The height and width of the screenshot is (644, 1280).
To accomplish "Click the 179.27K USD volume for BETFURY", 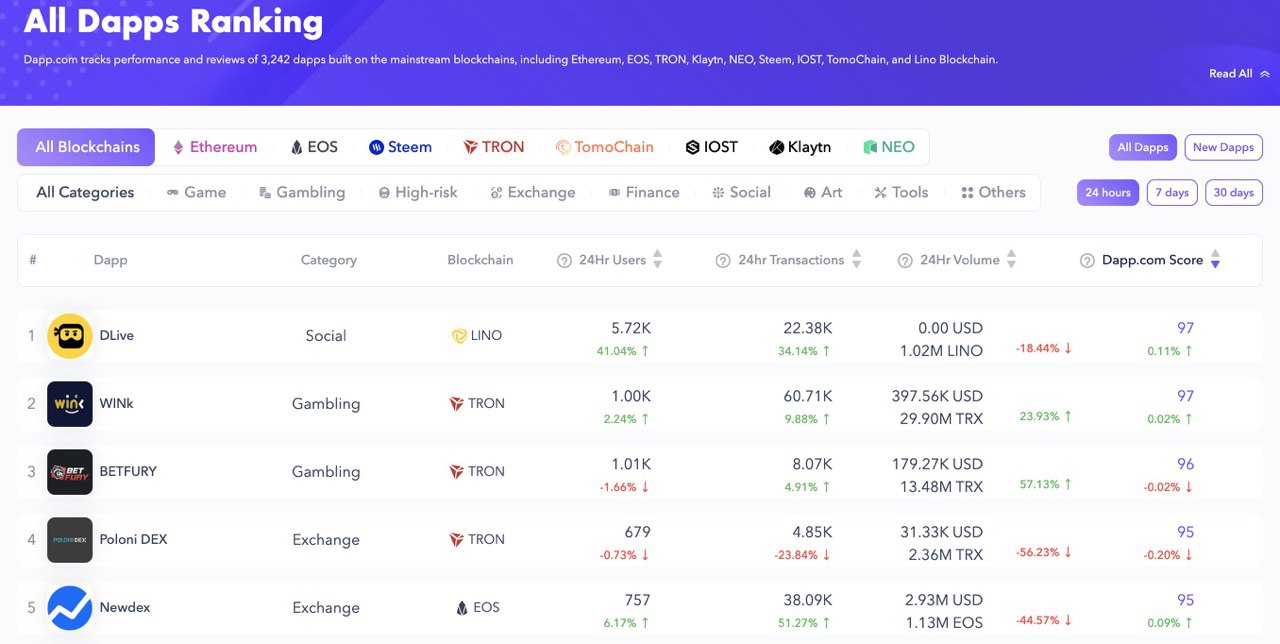I will pos(937,464).
